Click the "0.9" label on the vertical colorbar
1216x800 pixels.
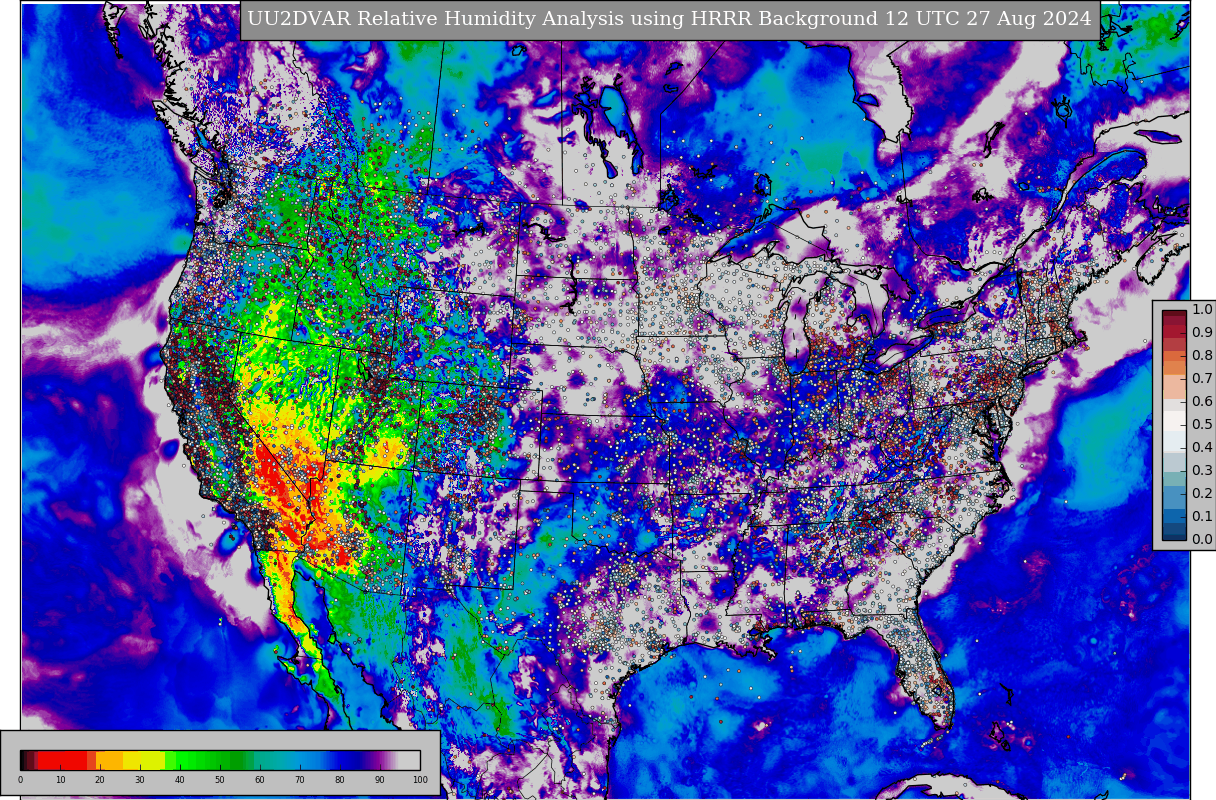click(x=1202, y=333)
